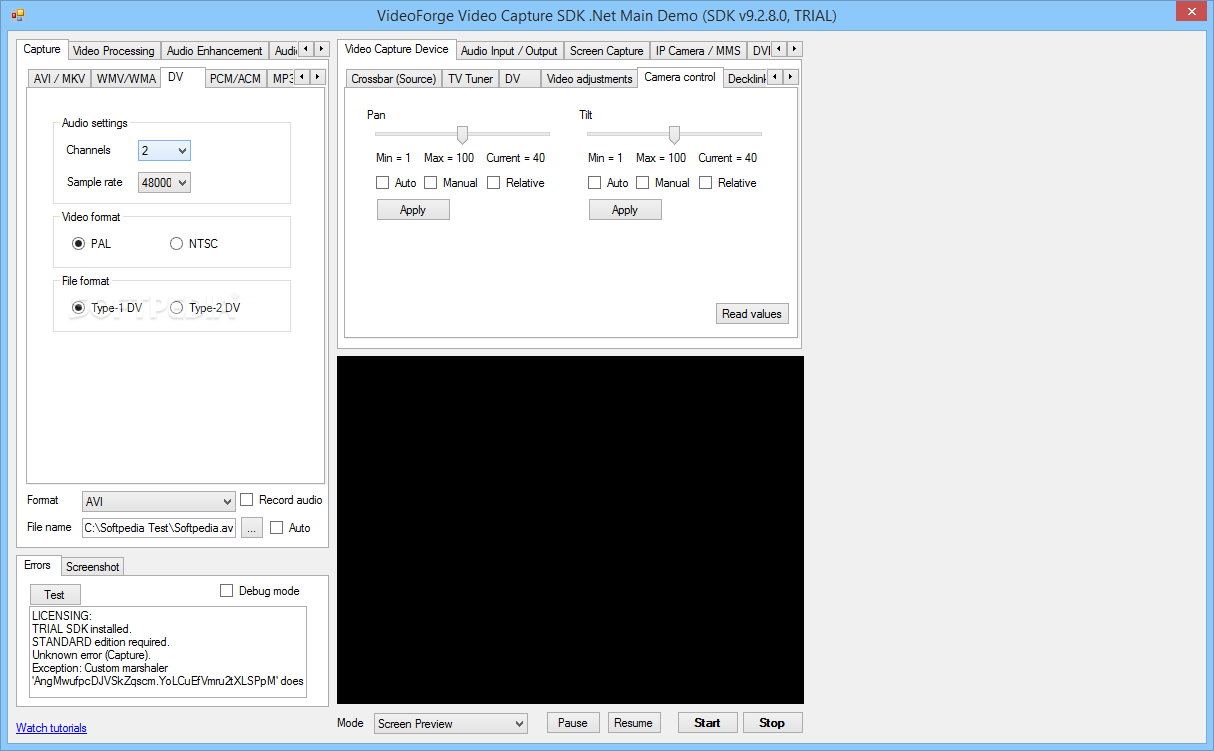Click Read values button
This screenshot has width=1214, height=751.
click(x=752, y=314)
